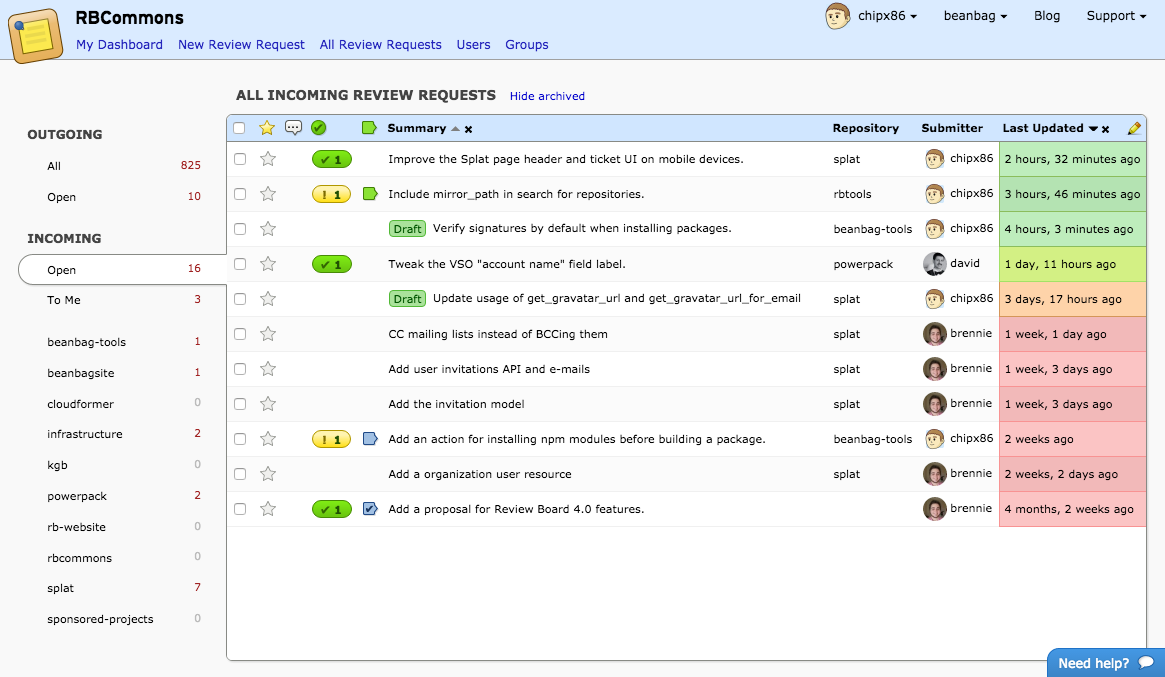
Task: Click the yellow issue badge on 'Include mirror_path' row
Action: pos(331,195)
